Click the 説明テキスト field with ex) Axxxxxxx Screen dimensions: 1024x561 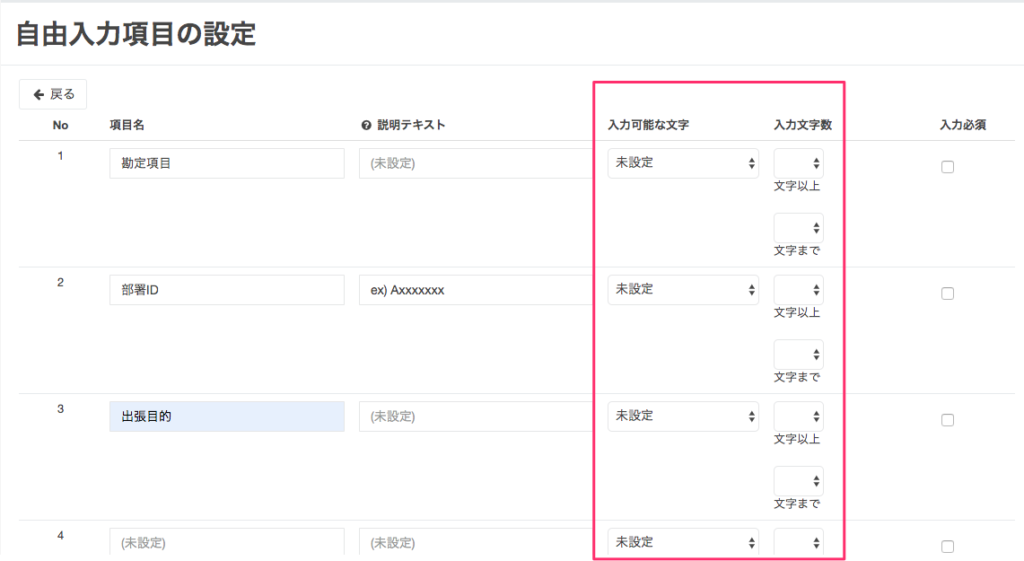476,290
